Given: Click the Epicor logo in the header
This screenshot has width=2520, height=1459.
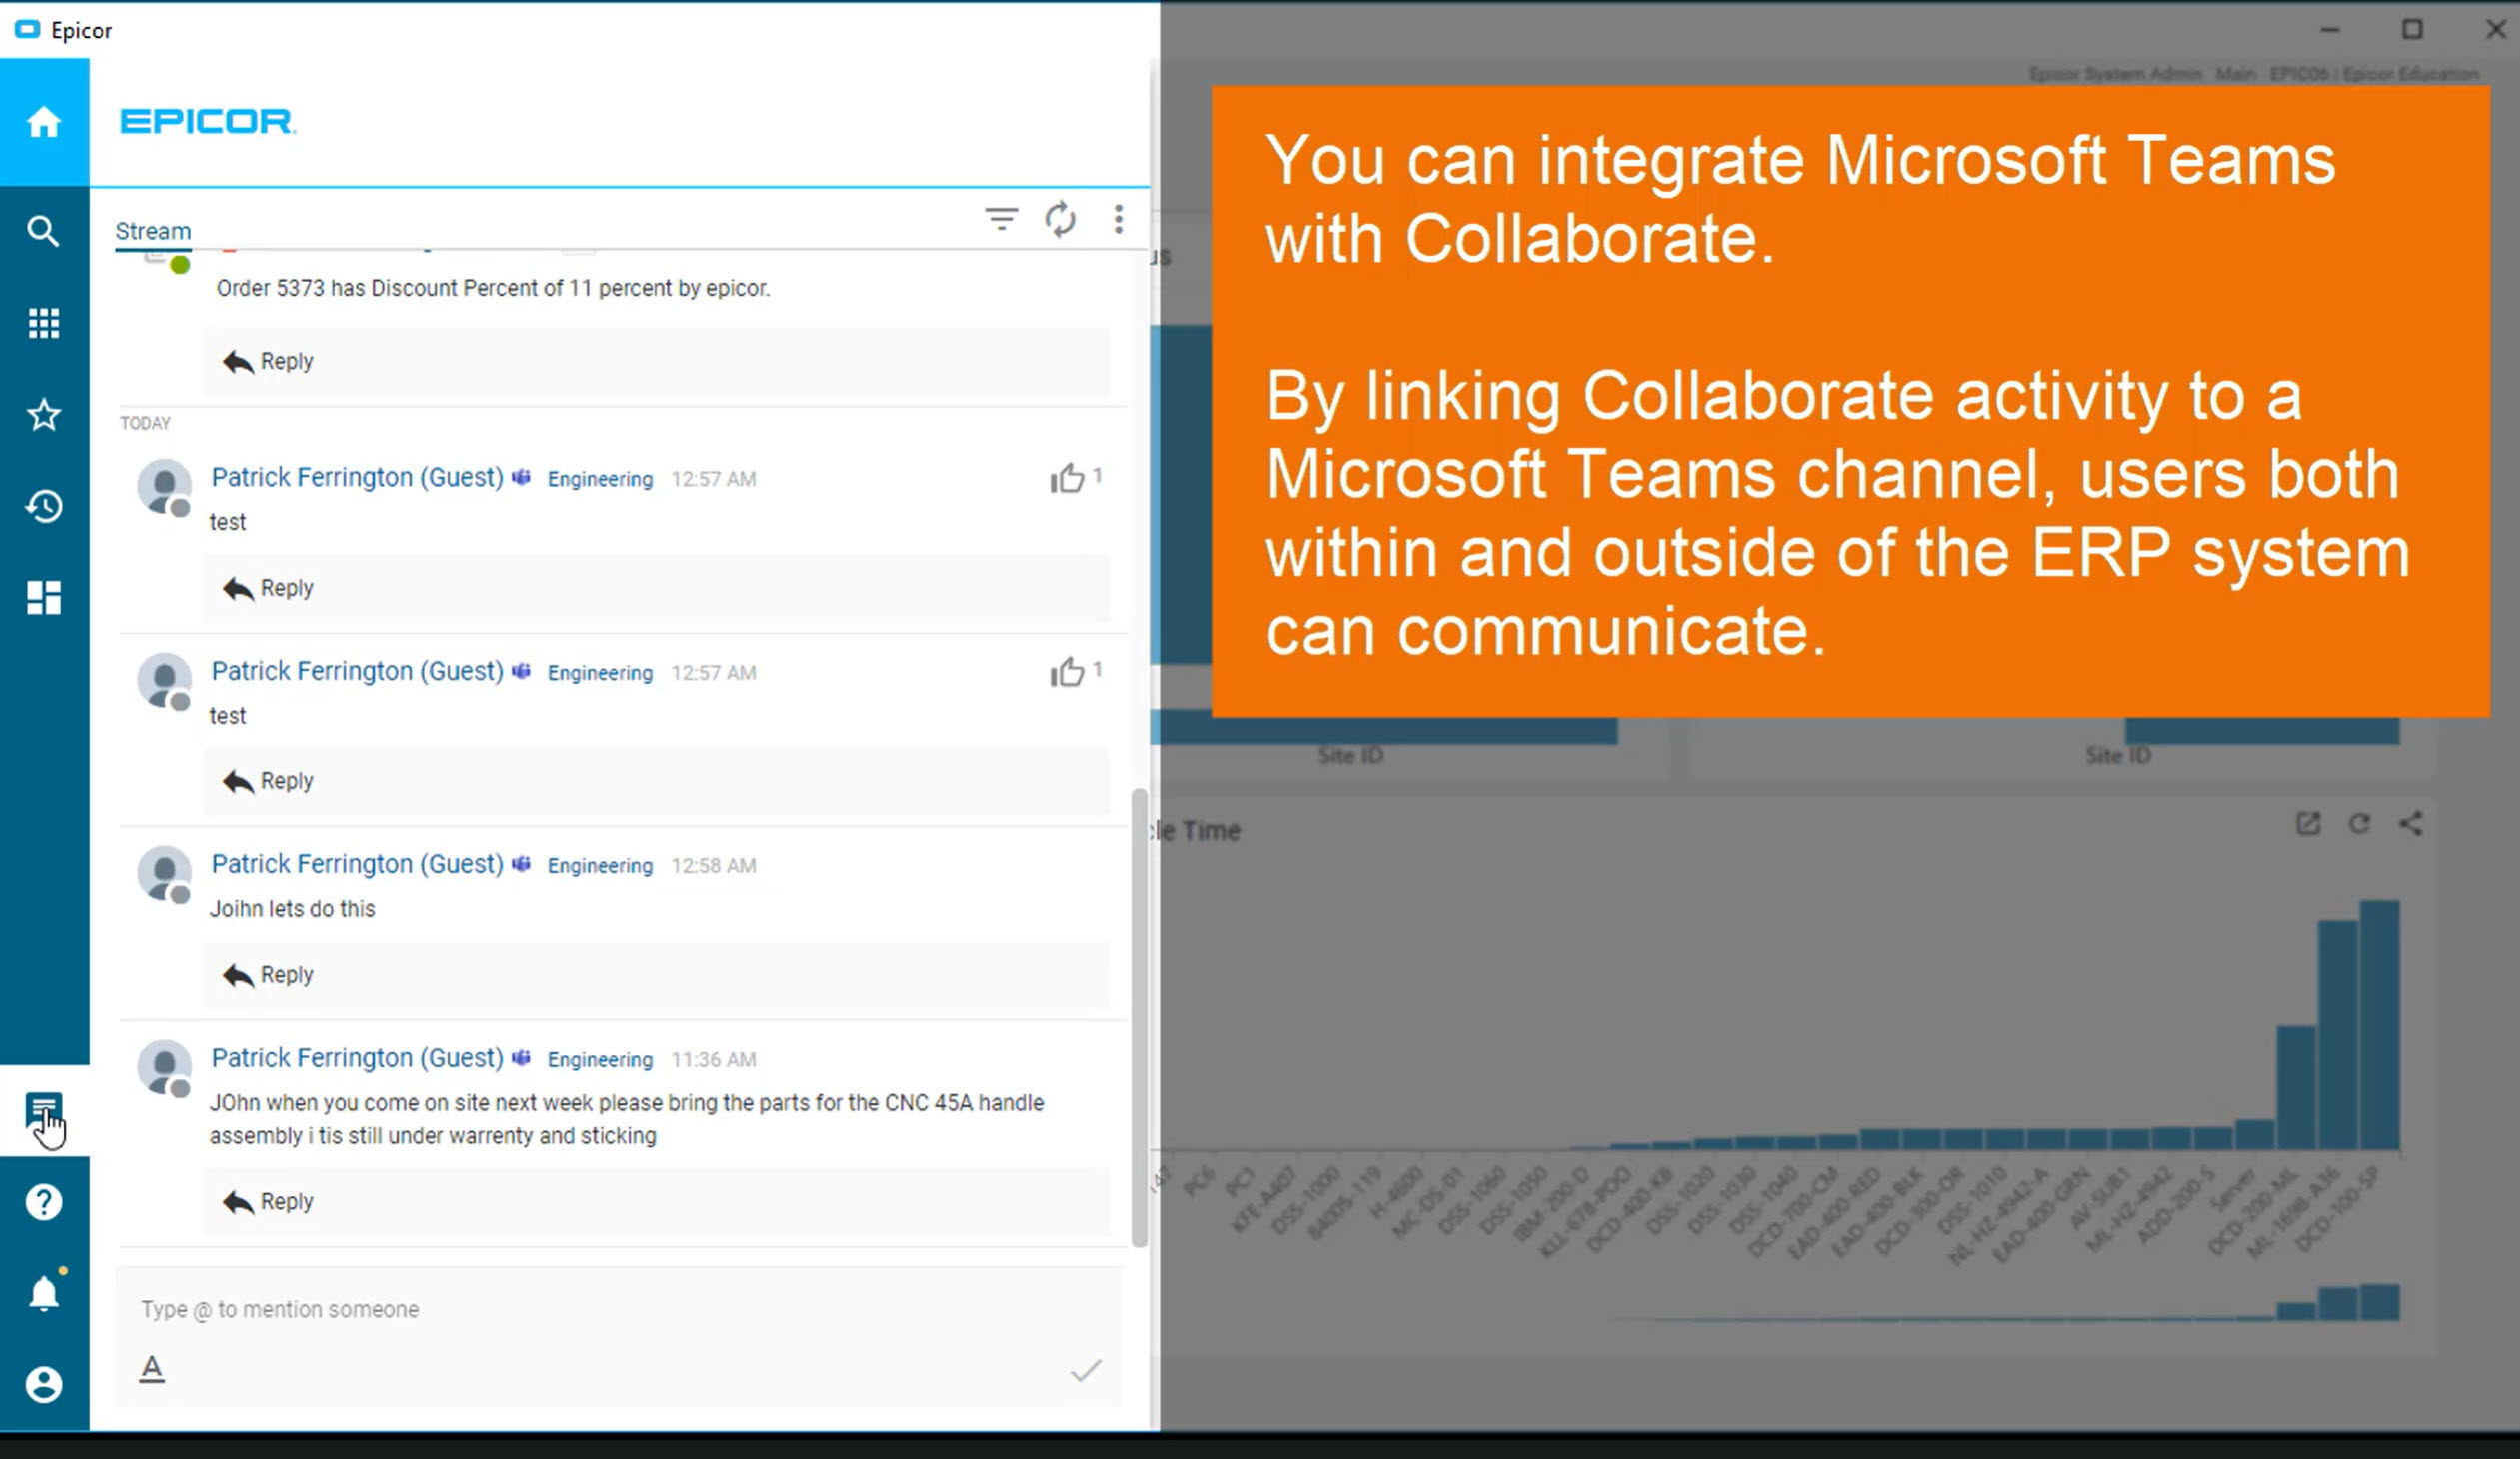Looking at the screenshot, I should [208, 121].
